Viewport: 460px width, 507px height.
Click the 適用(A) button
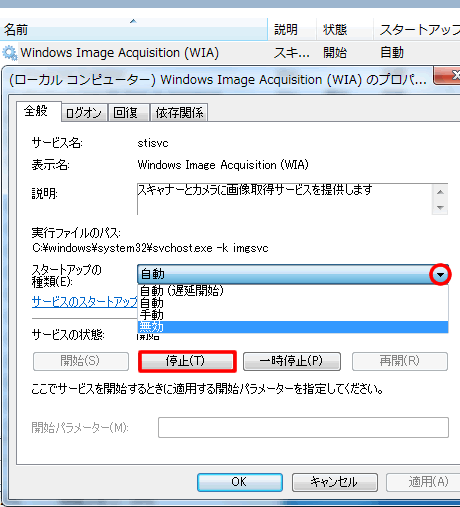click(423, 482)
